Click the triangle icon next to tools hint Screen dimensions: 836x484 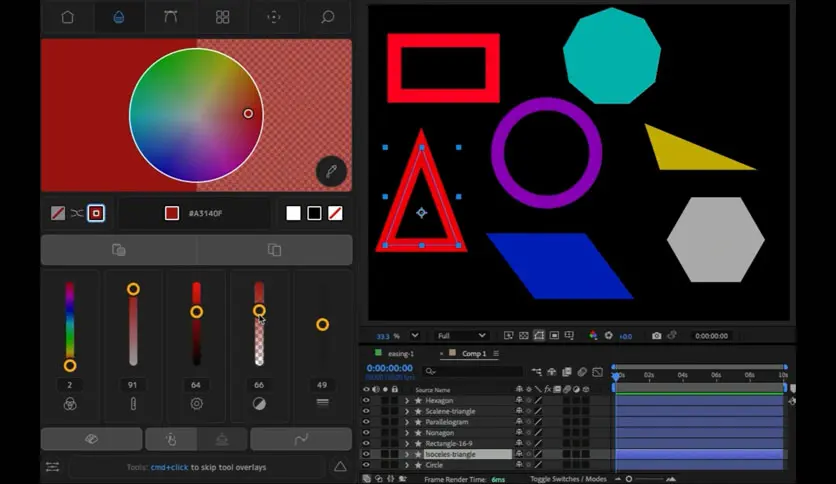point(340,467)
